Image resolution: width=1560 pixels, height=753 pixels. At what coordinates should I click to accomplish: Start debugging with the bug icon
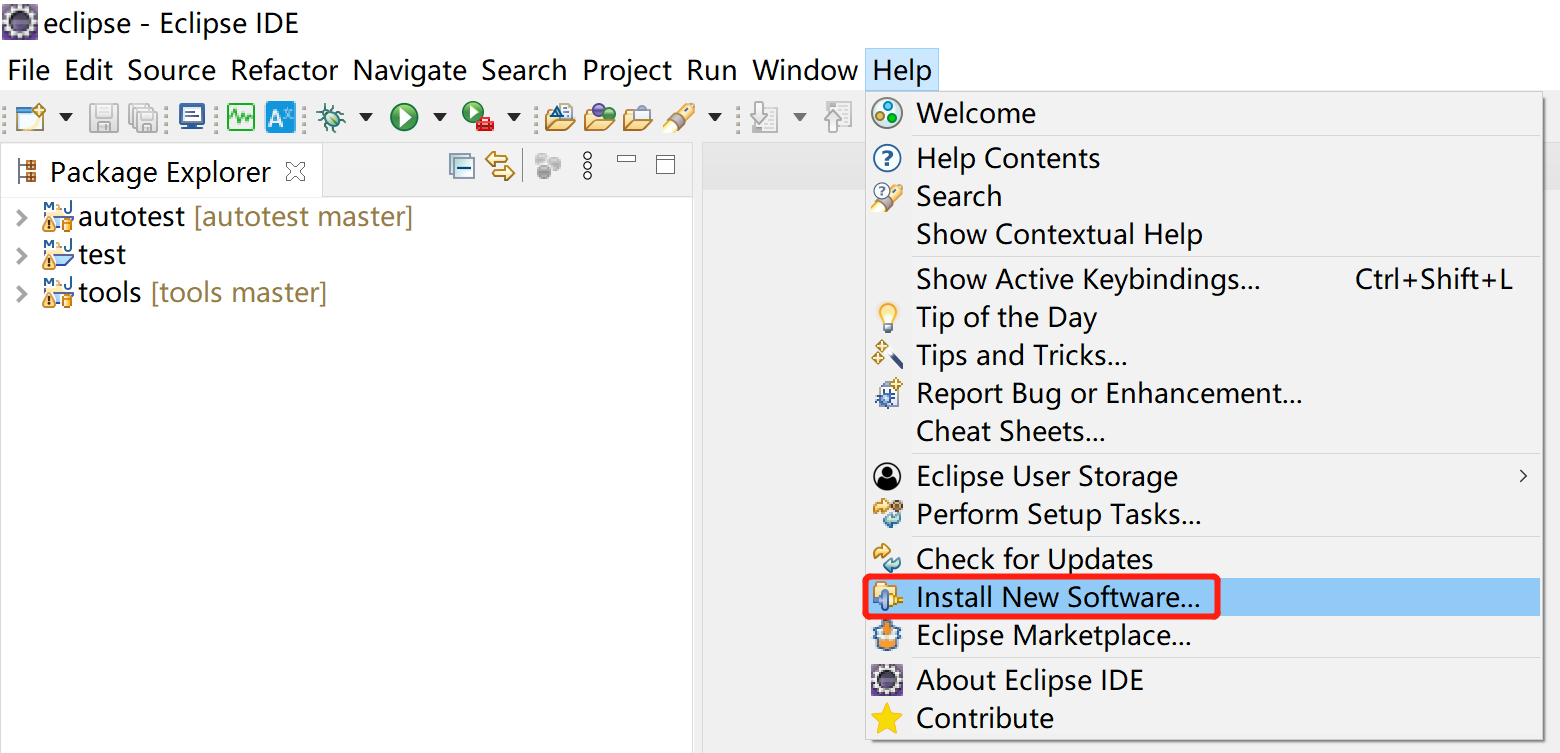(331, 117)
